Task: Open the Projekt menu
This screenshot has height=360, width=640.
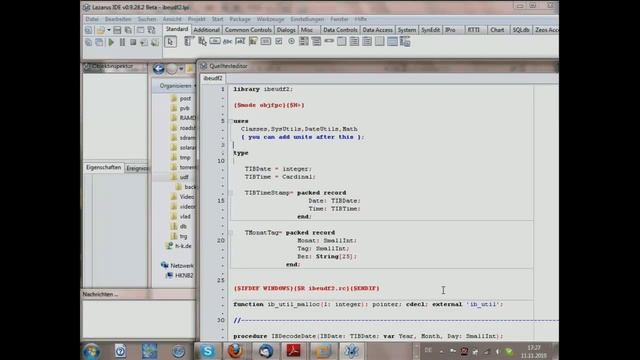Action: pyautogui.click(x=196, y=19)
